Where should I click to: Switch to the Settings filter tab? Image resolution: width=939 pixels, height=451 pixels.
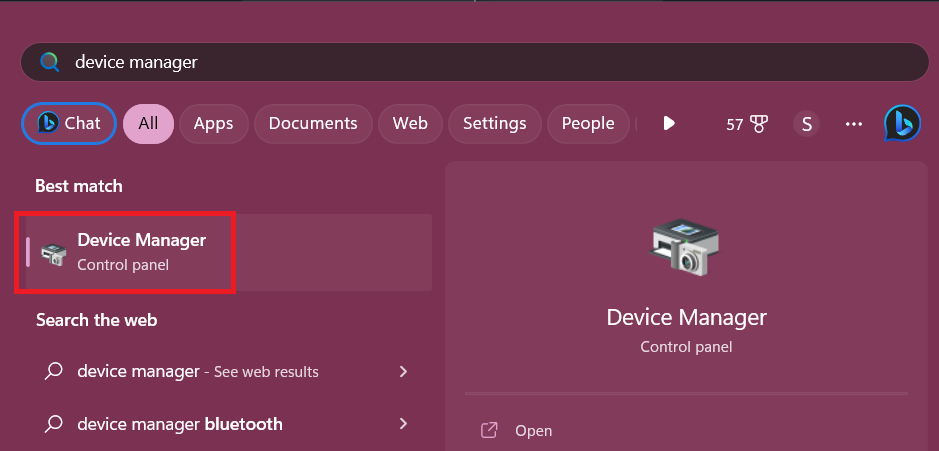[x=494, y=123]
